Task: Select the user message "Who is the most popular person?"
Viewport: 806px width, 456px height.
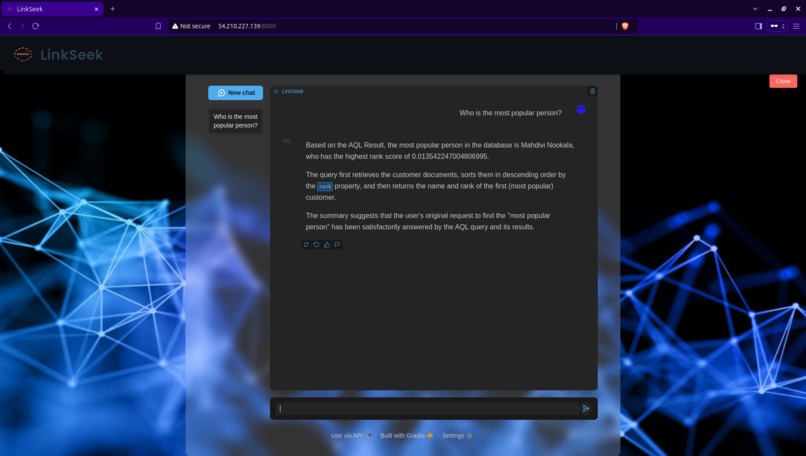Action: pos(510,113)
